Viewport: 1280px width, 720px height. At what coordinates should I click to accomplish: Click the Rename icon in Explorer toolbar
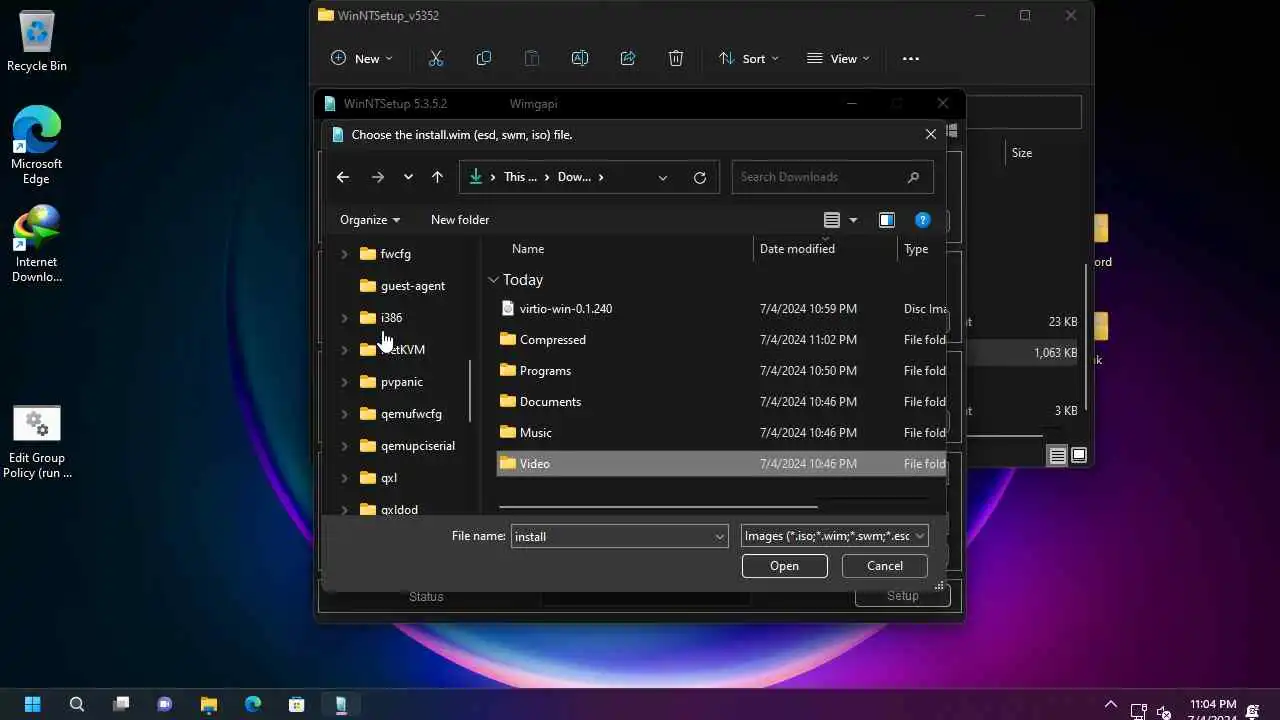[x=580, y=58]
